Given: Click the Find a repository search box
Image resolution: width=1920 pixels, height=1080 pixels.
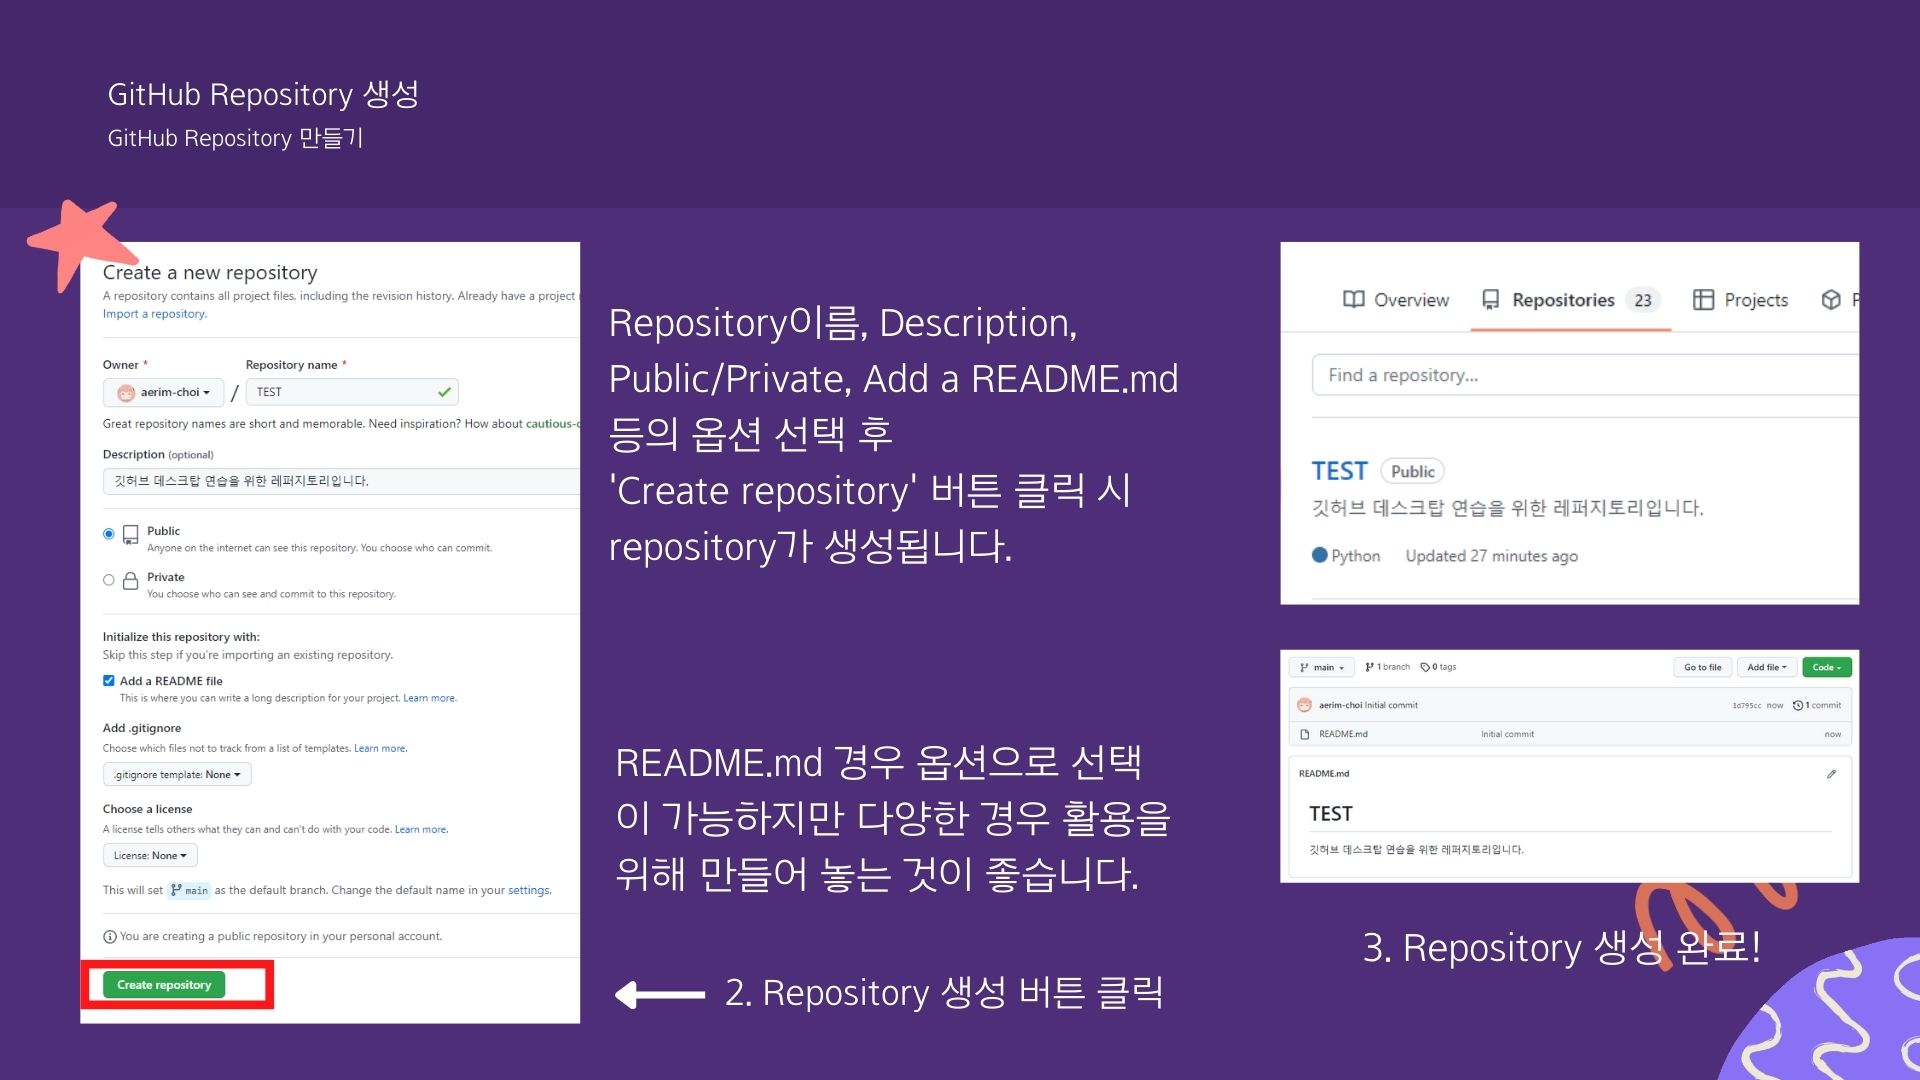Looking at the screenshot, I should [1585, 375].
